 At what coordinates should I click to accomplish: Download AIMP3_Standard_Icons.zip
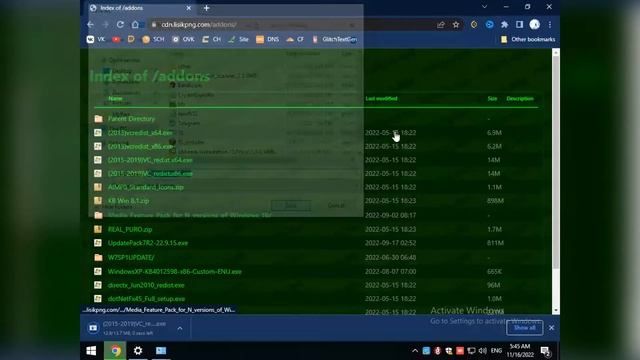click(x=146, y=187)
